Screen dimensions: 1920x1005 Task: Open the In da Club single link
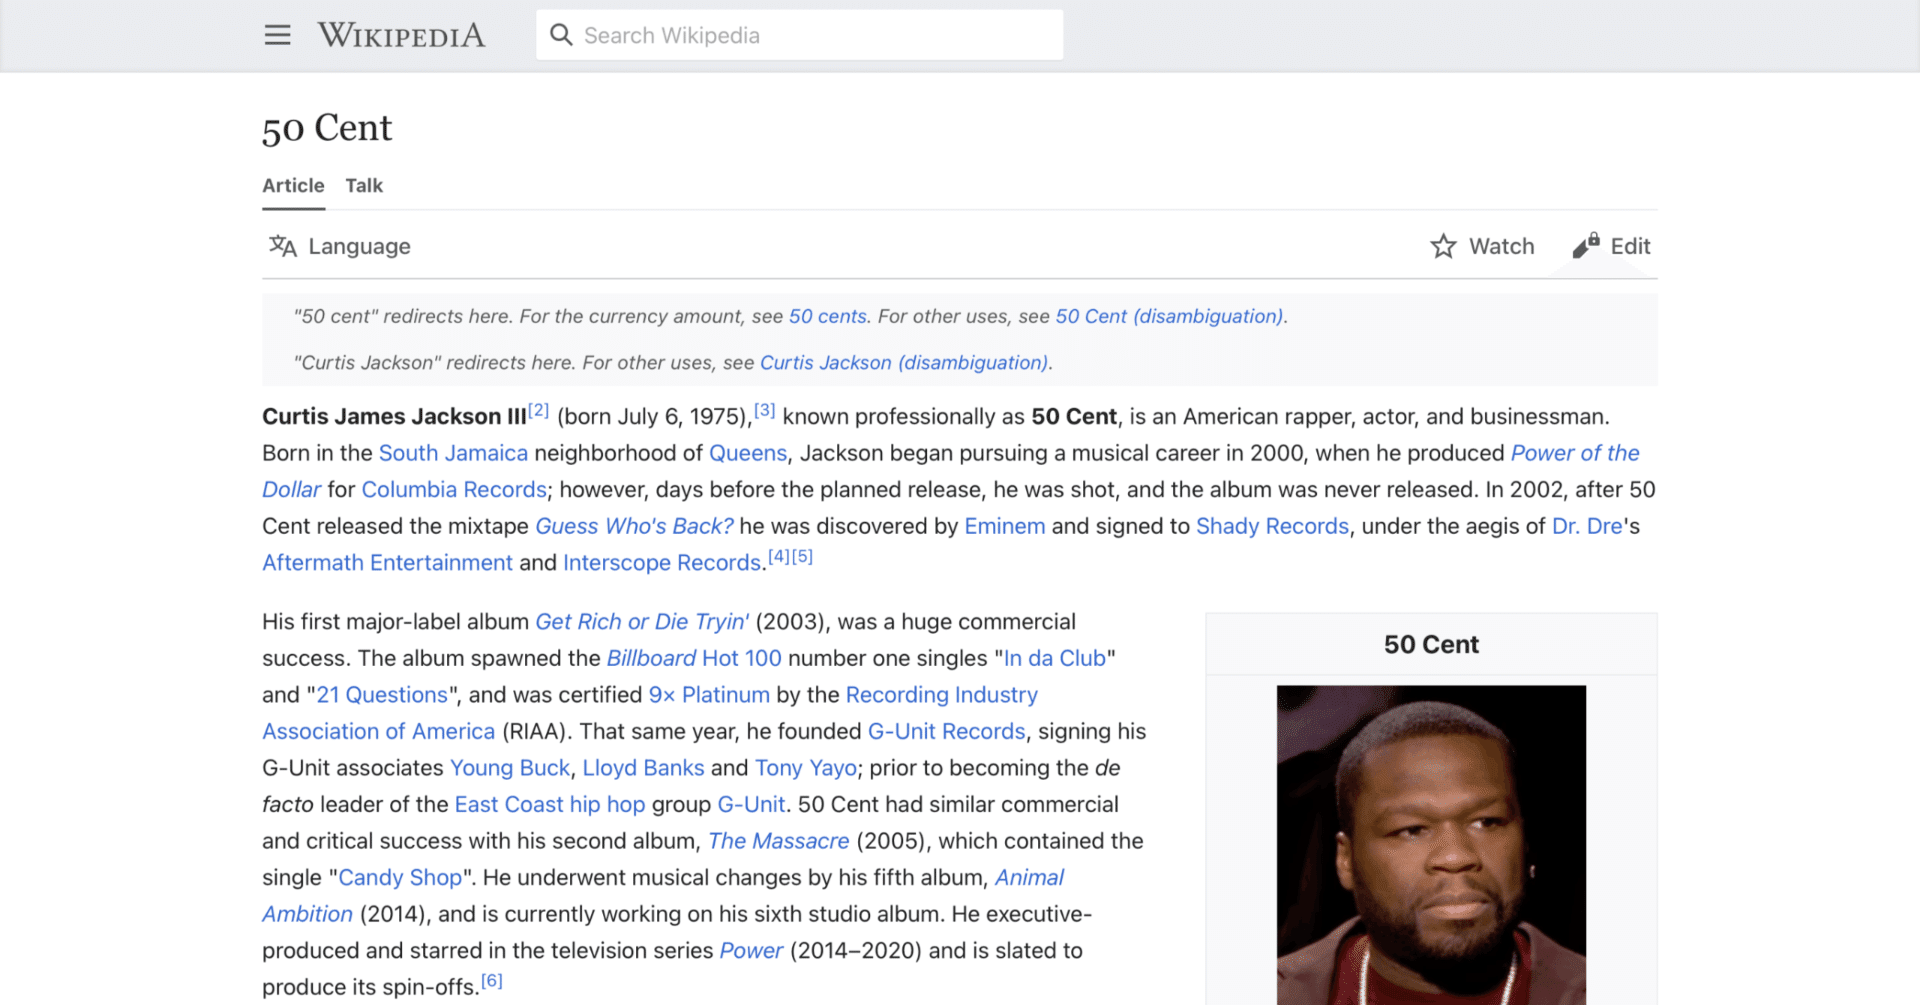pos(1053,658)
